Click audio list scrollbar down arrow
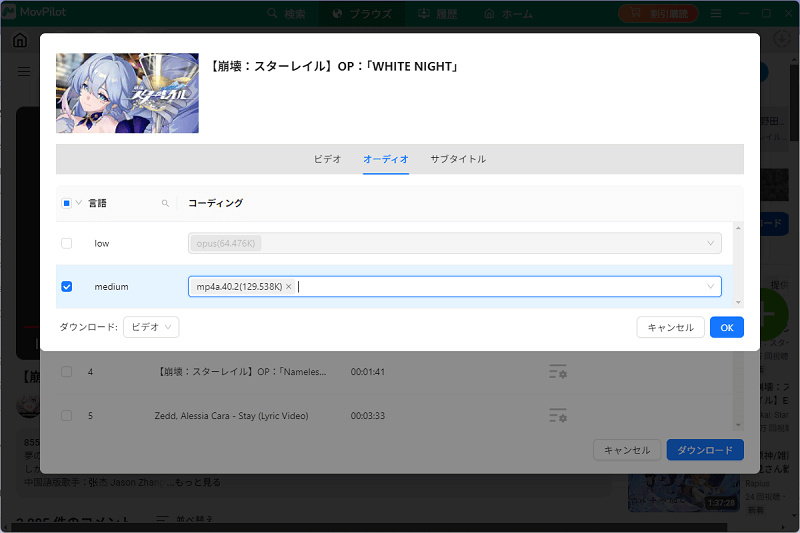 (738, 302)
